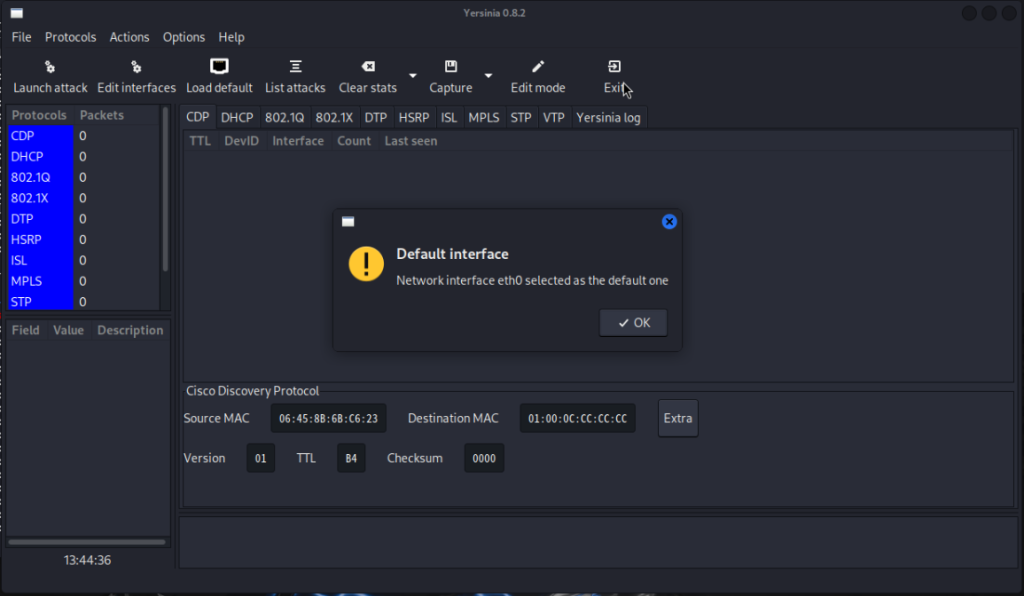Click the Clear stats toolbar icon
The height and width of the screenshot is (596, 1024).
368,67
